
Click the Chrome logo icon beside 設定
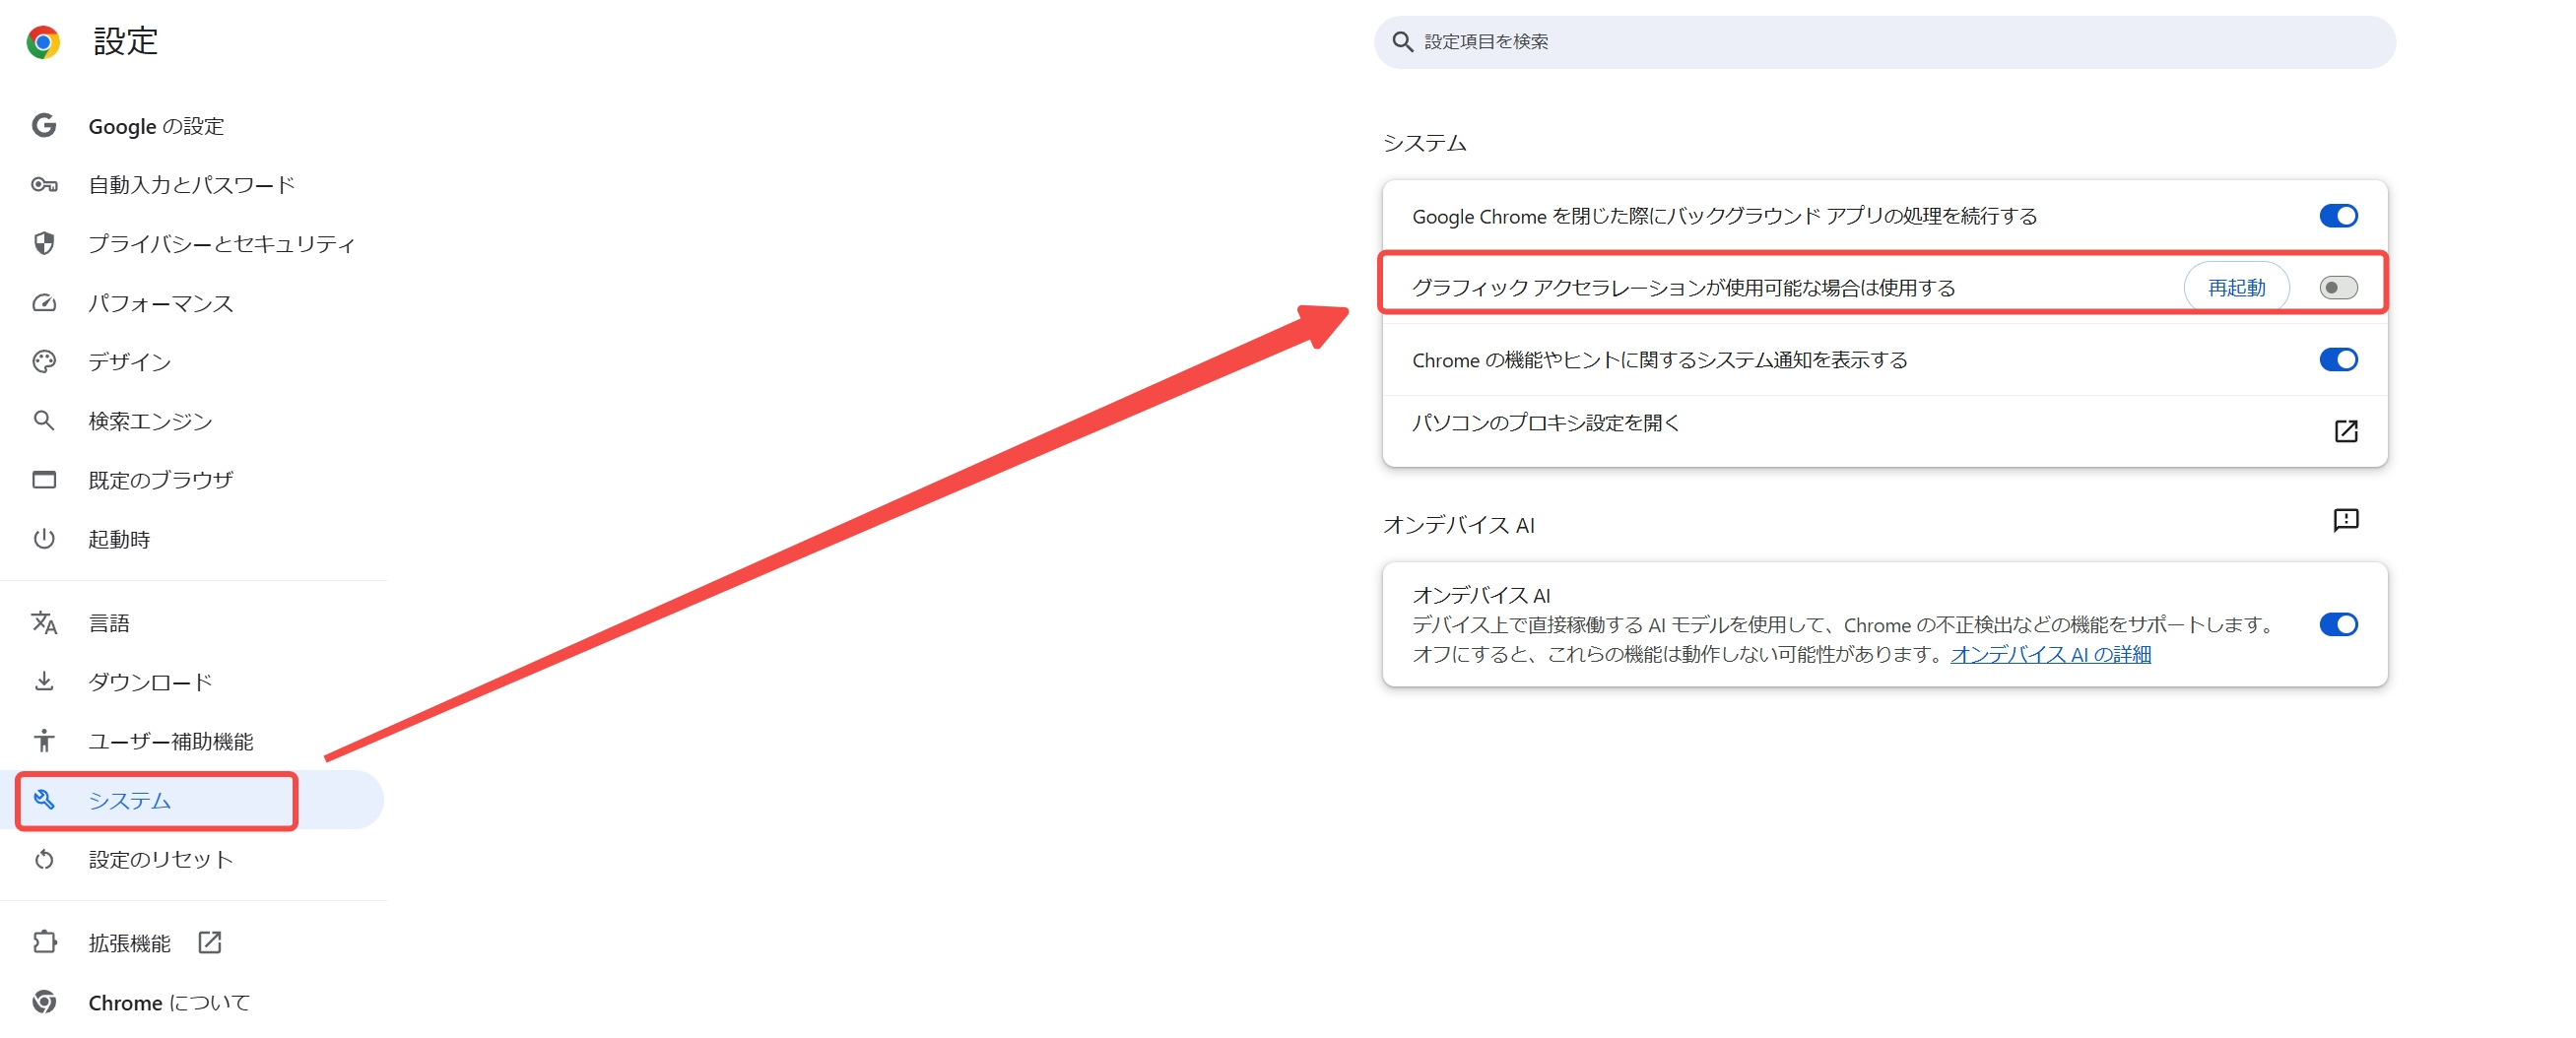(x=43, y=42)
